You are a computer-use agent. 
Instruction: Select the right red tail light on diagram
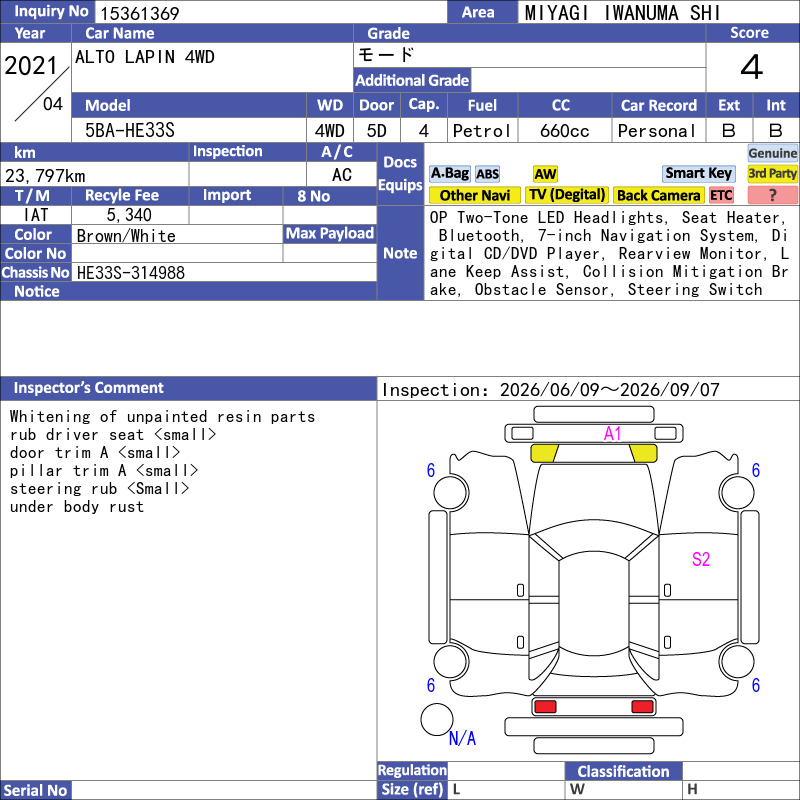pyautogui.click(x=642, y=707)
